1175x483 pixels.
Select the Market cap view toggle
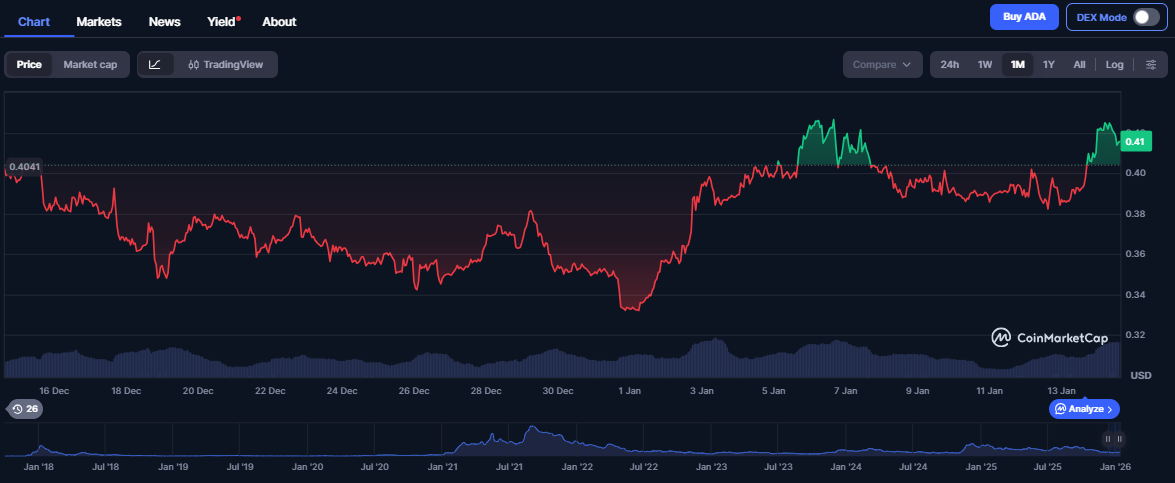pyautogui.click(x=90, y=64)
